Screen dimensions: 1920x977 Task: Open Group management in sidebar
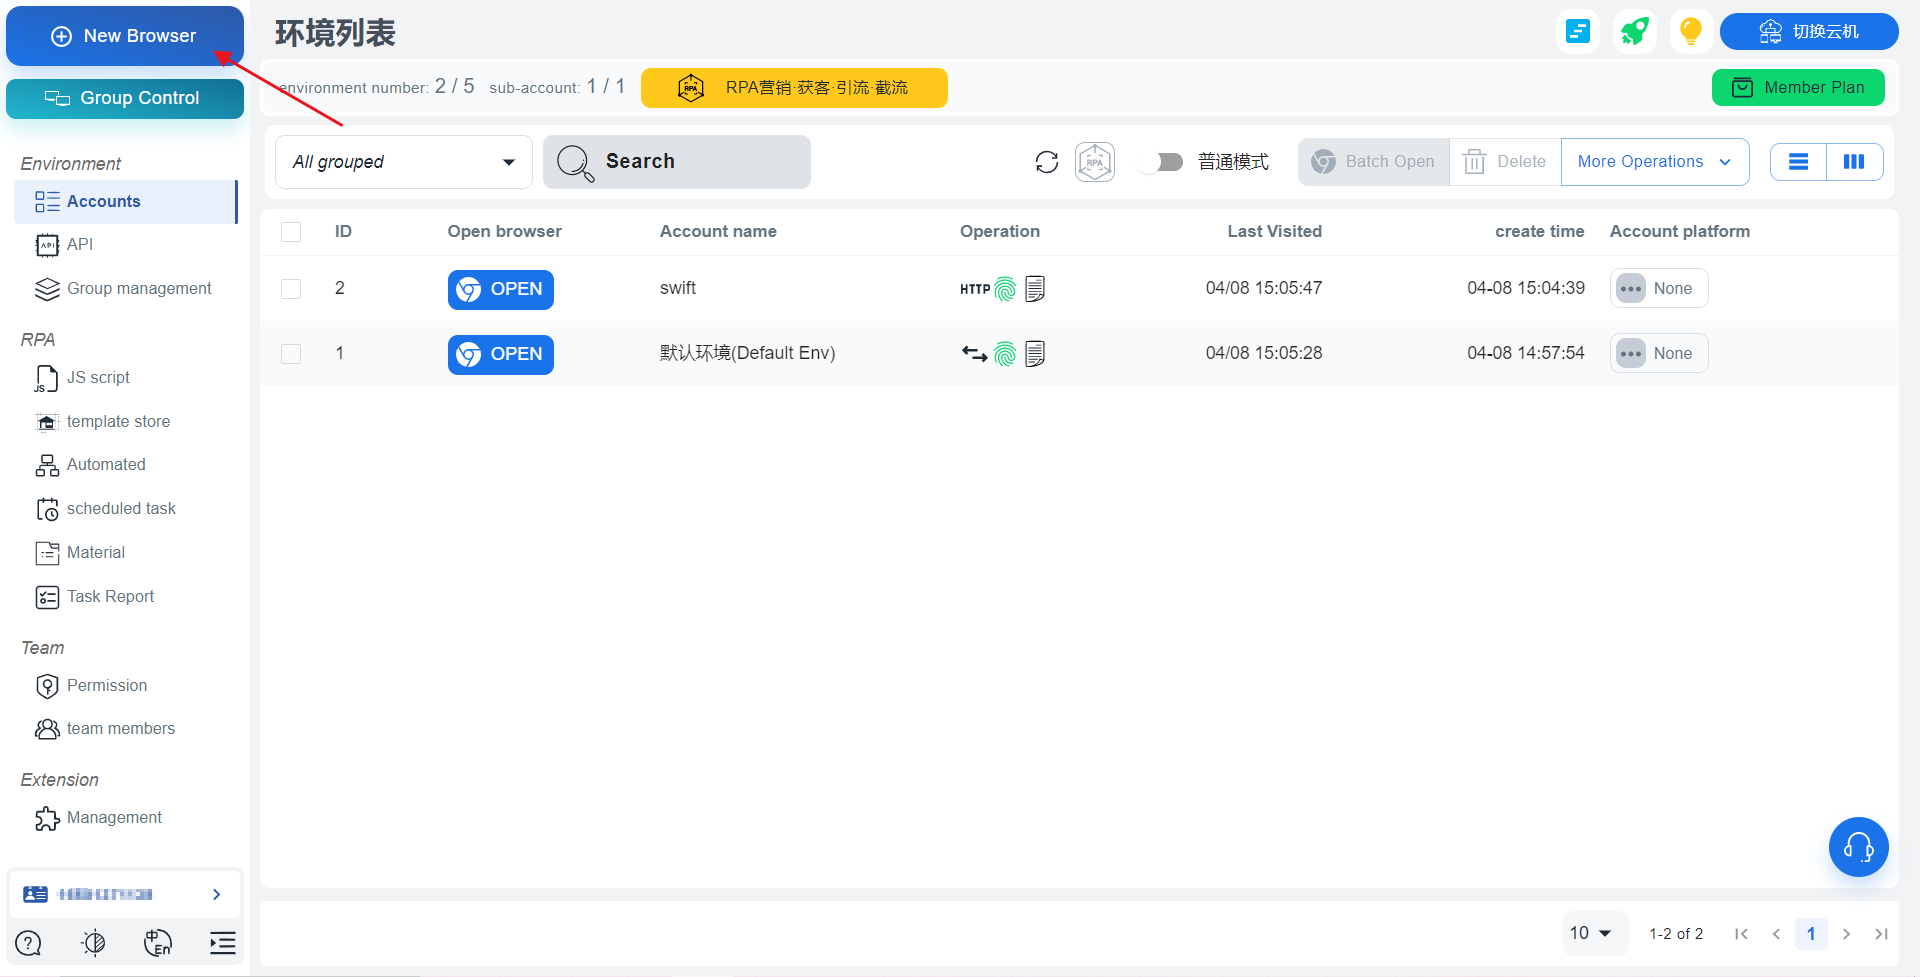pos(139,289)
